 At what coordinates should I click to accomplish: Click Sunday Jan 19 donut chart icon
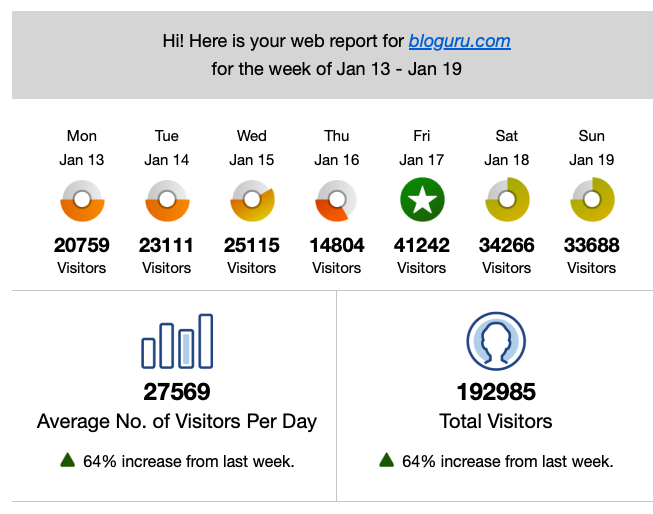(x=592, y=200)
